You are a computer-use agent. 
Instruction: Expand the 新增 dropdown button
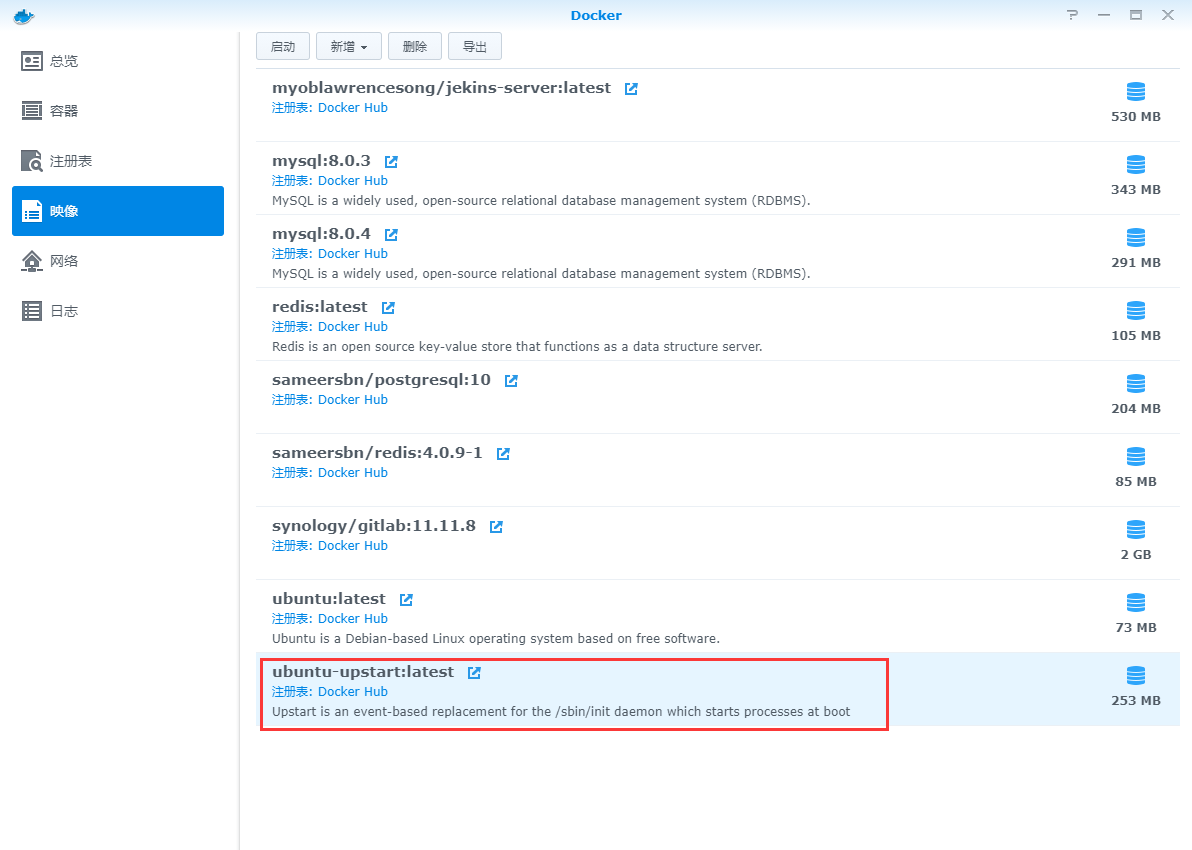click(349, 47)
